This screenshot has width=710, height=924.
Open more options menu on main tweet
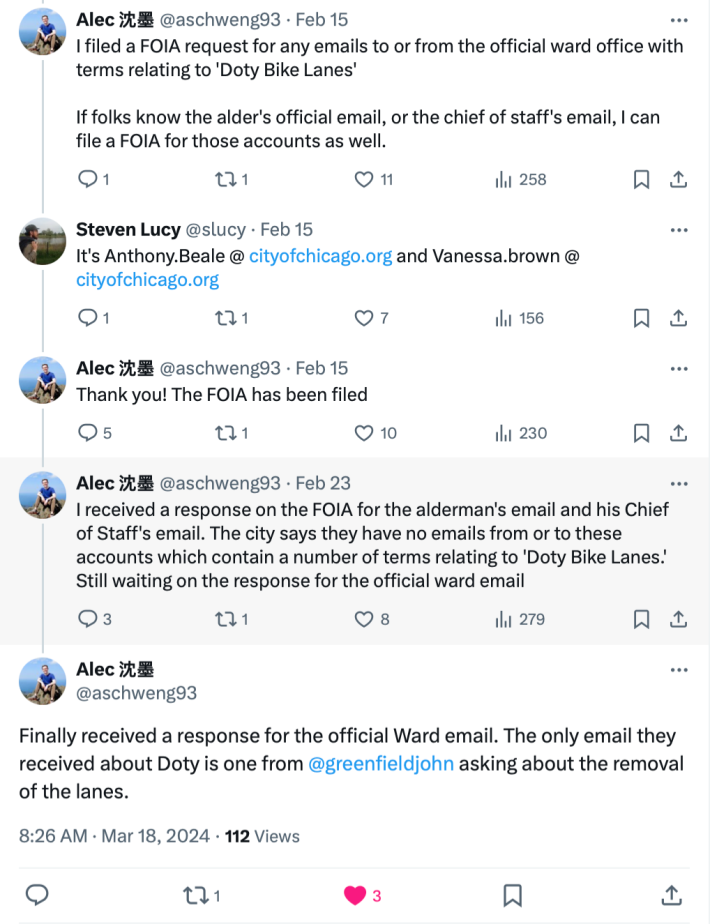679,670
